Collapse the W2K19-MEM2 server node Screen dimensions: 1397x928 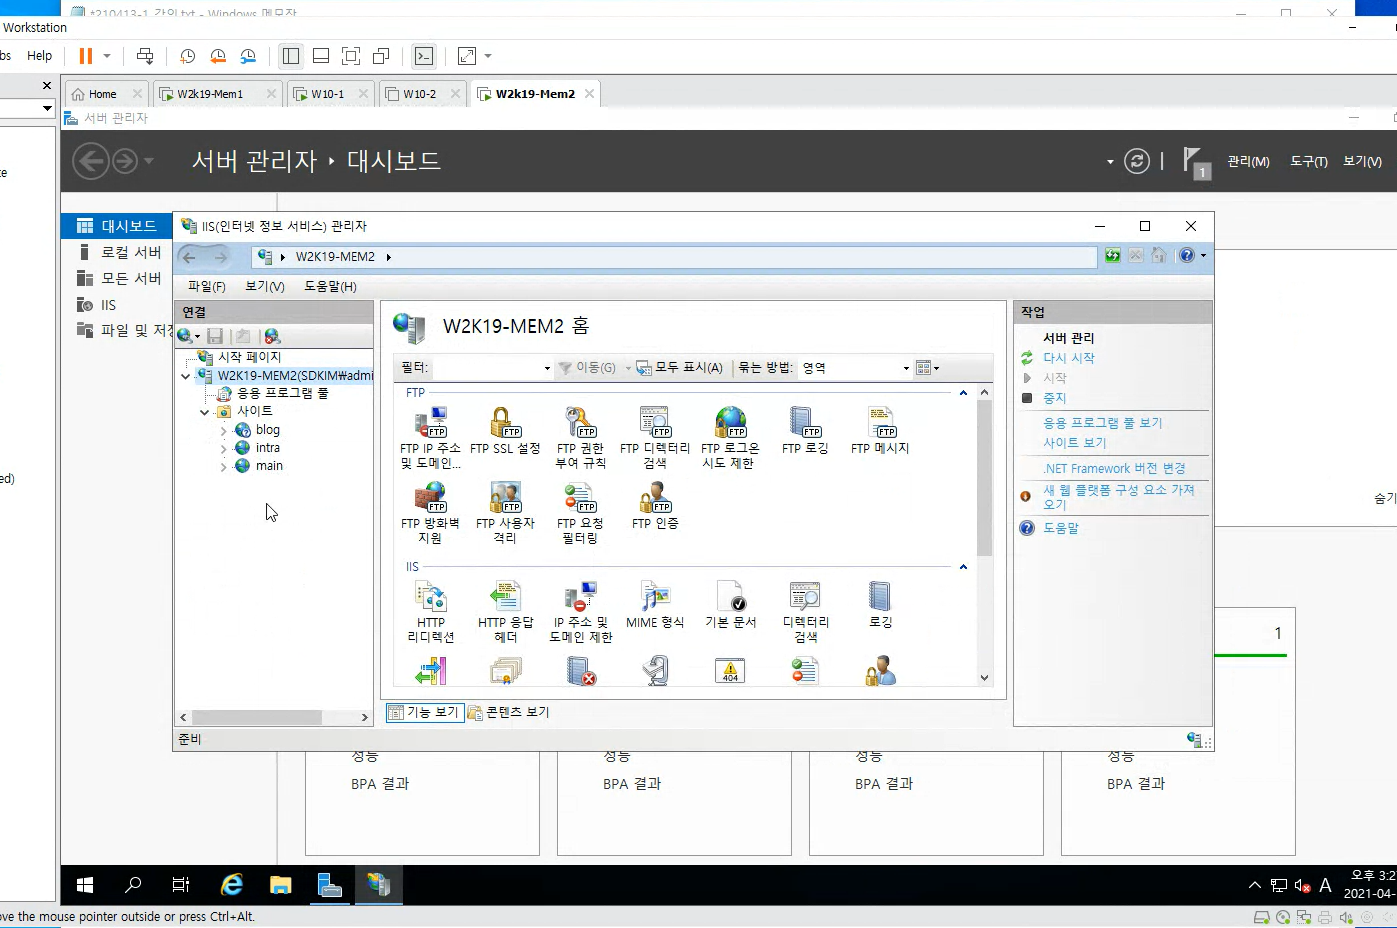185,376
